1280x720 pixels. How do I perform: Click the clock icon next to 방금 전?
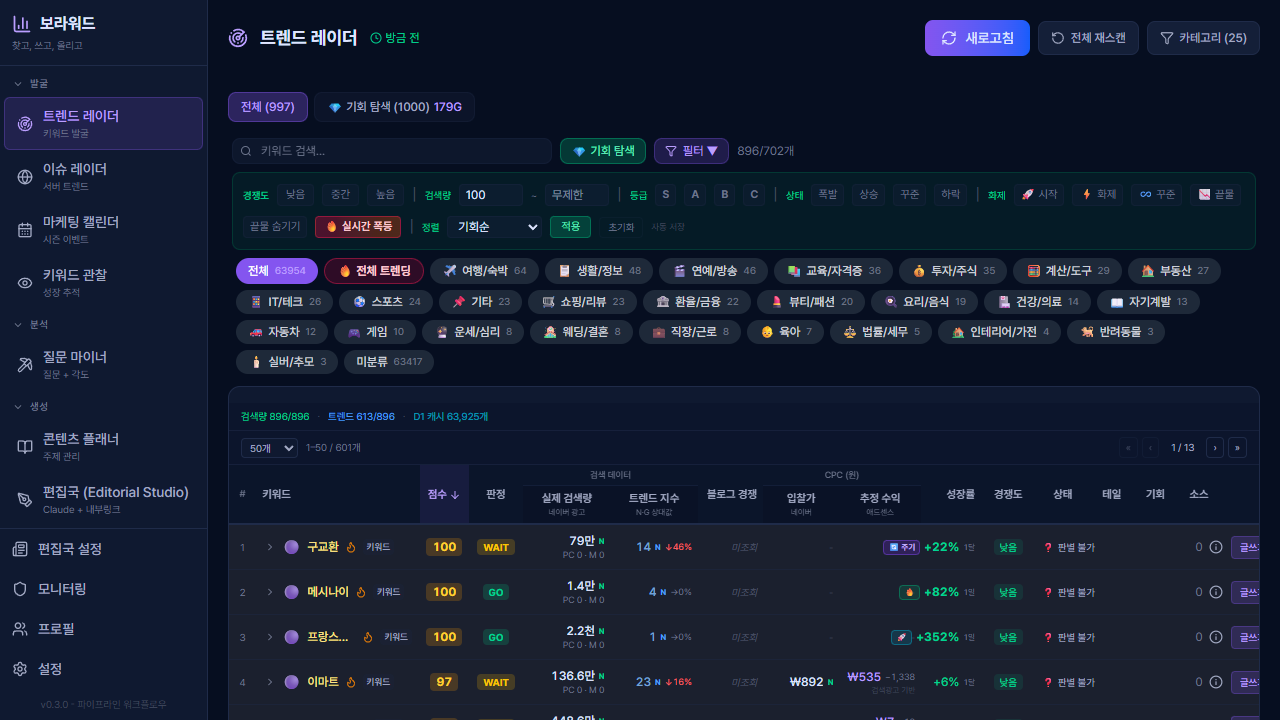tap(376, 38)
